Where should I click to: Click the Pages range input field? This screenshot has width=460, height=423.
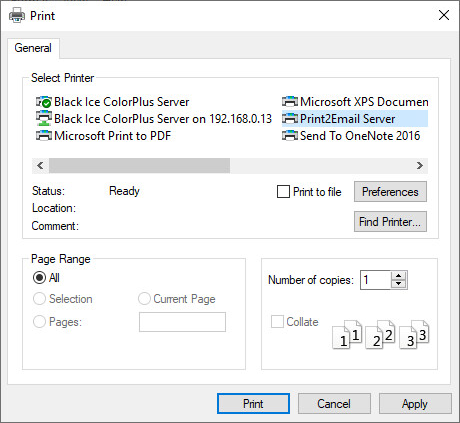(x=182, y=322)
